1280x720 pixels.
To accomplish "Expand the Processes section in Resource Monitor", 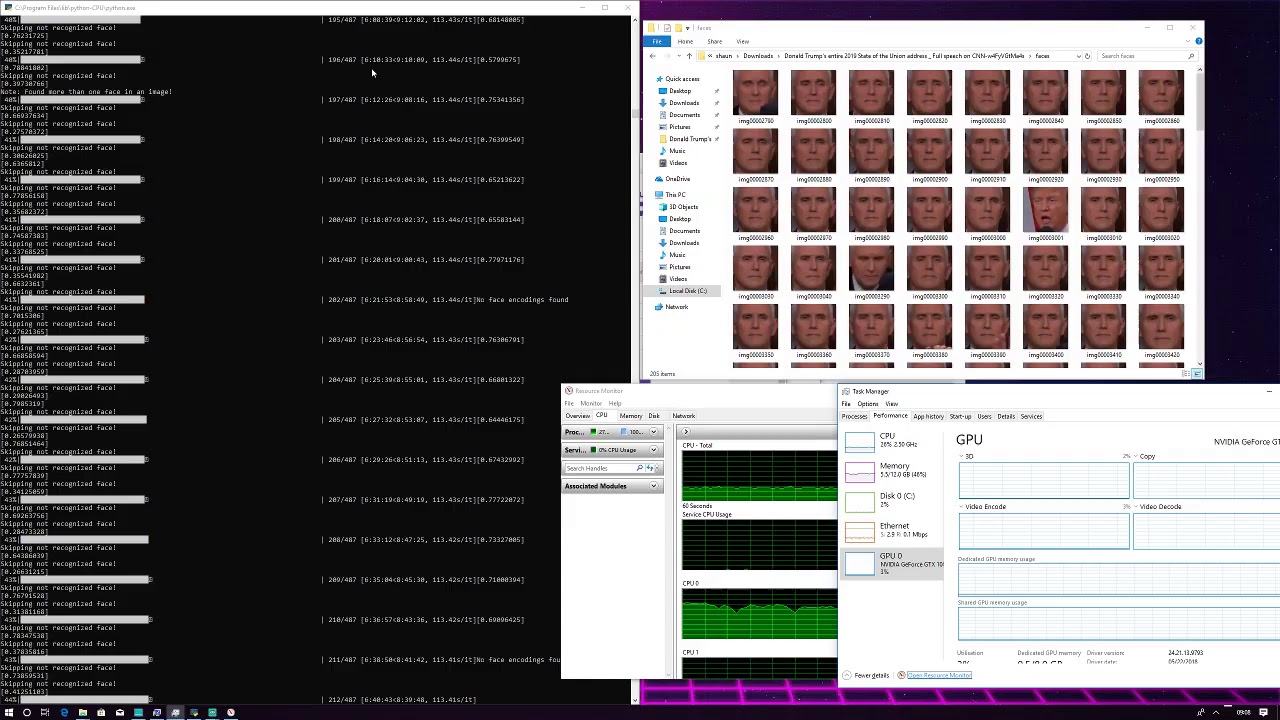I will (x=654, y=432).
